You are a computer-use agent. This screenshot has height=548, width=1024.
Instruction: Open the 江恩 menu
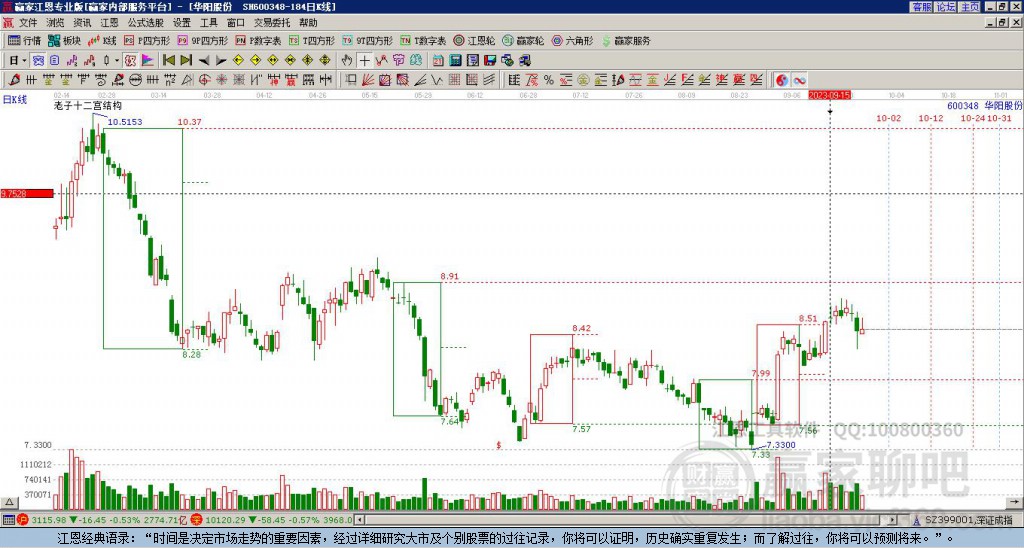[x=110, y=23]
